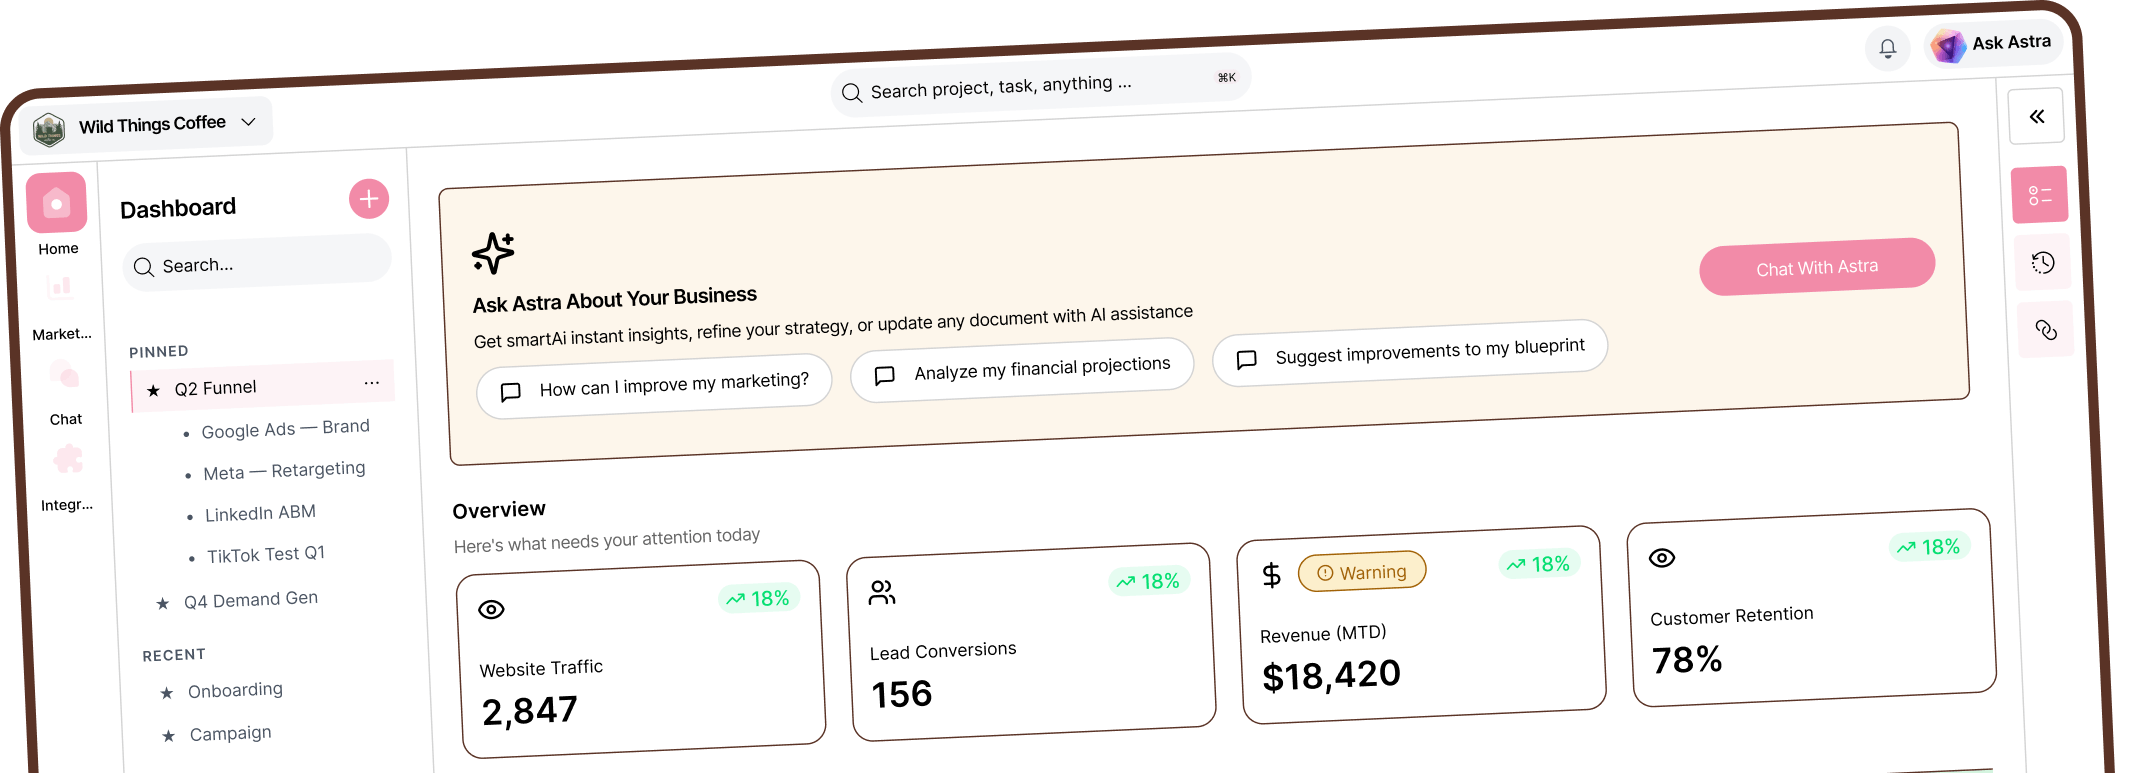Click the magnifier icon in top search bar
The image size is (2137, 773).
[852, 93]
